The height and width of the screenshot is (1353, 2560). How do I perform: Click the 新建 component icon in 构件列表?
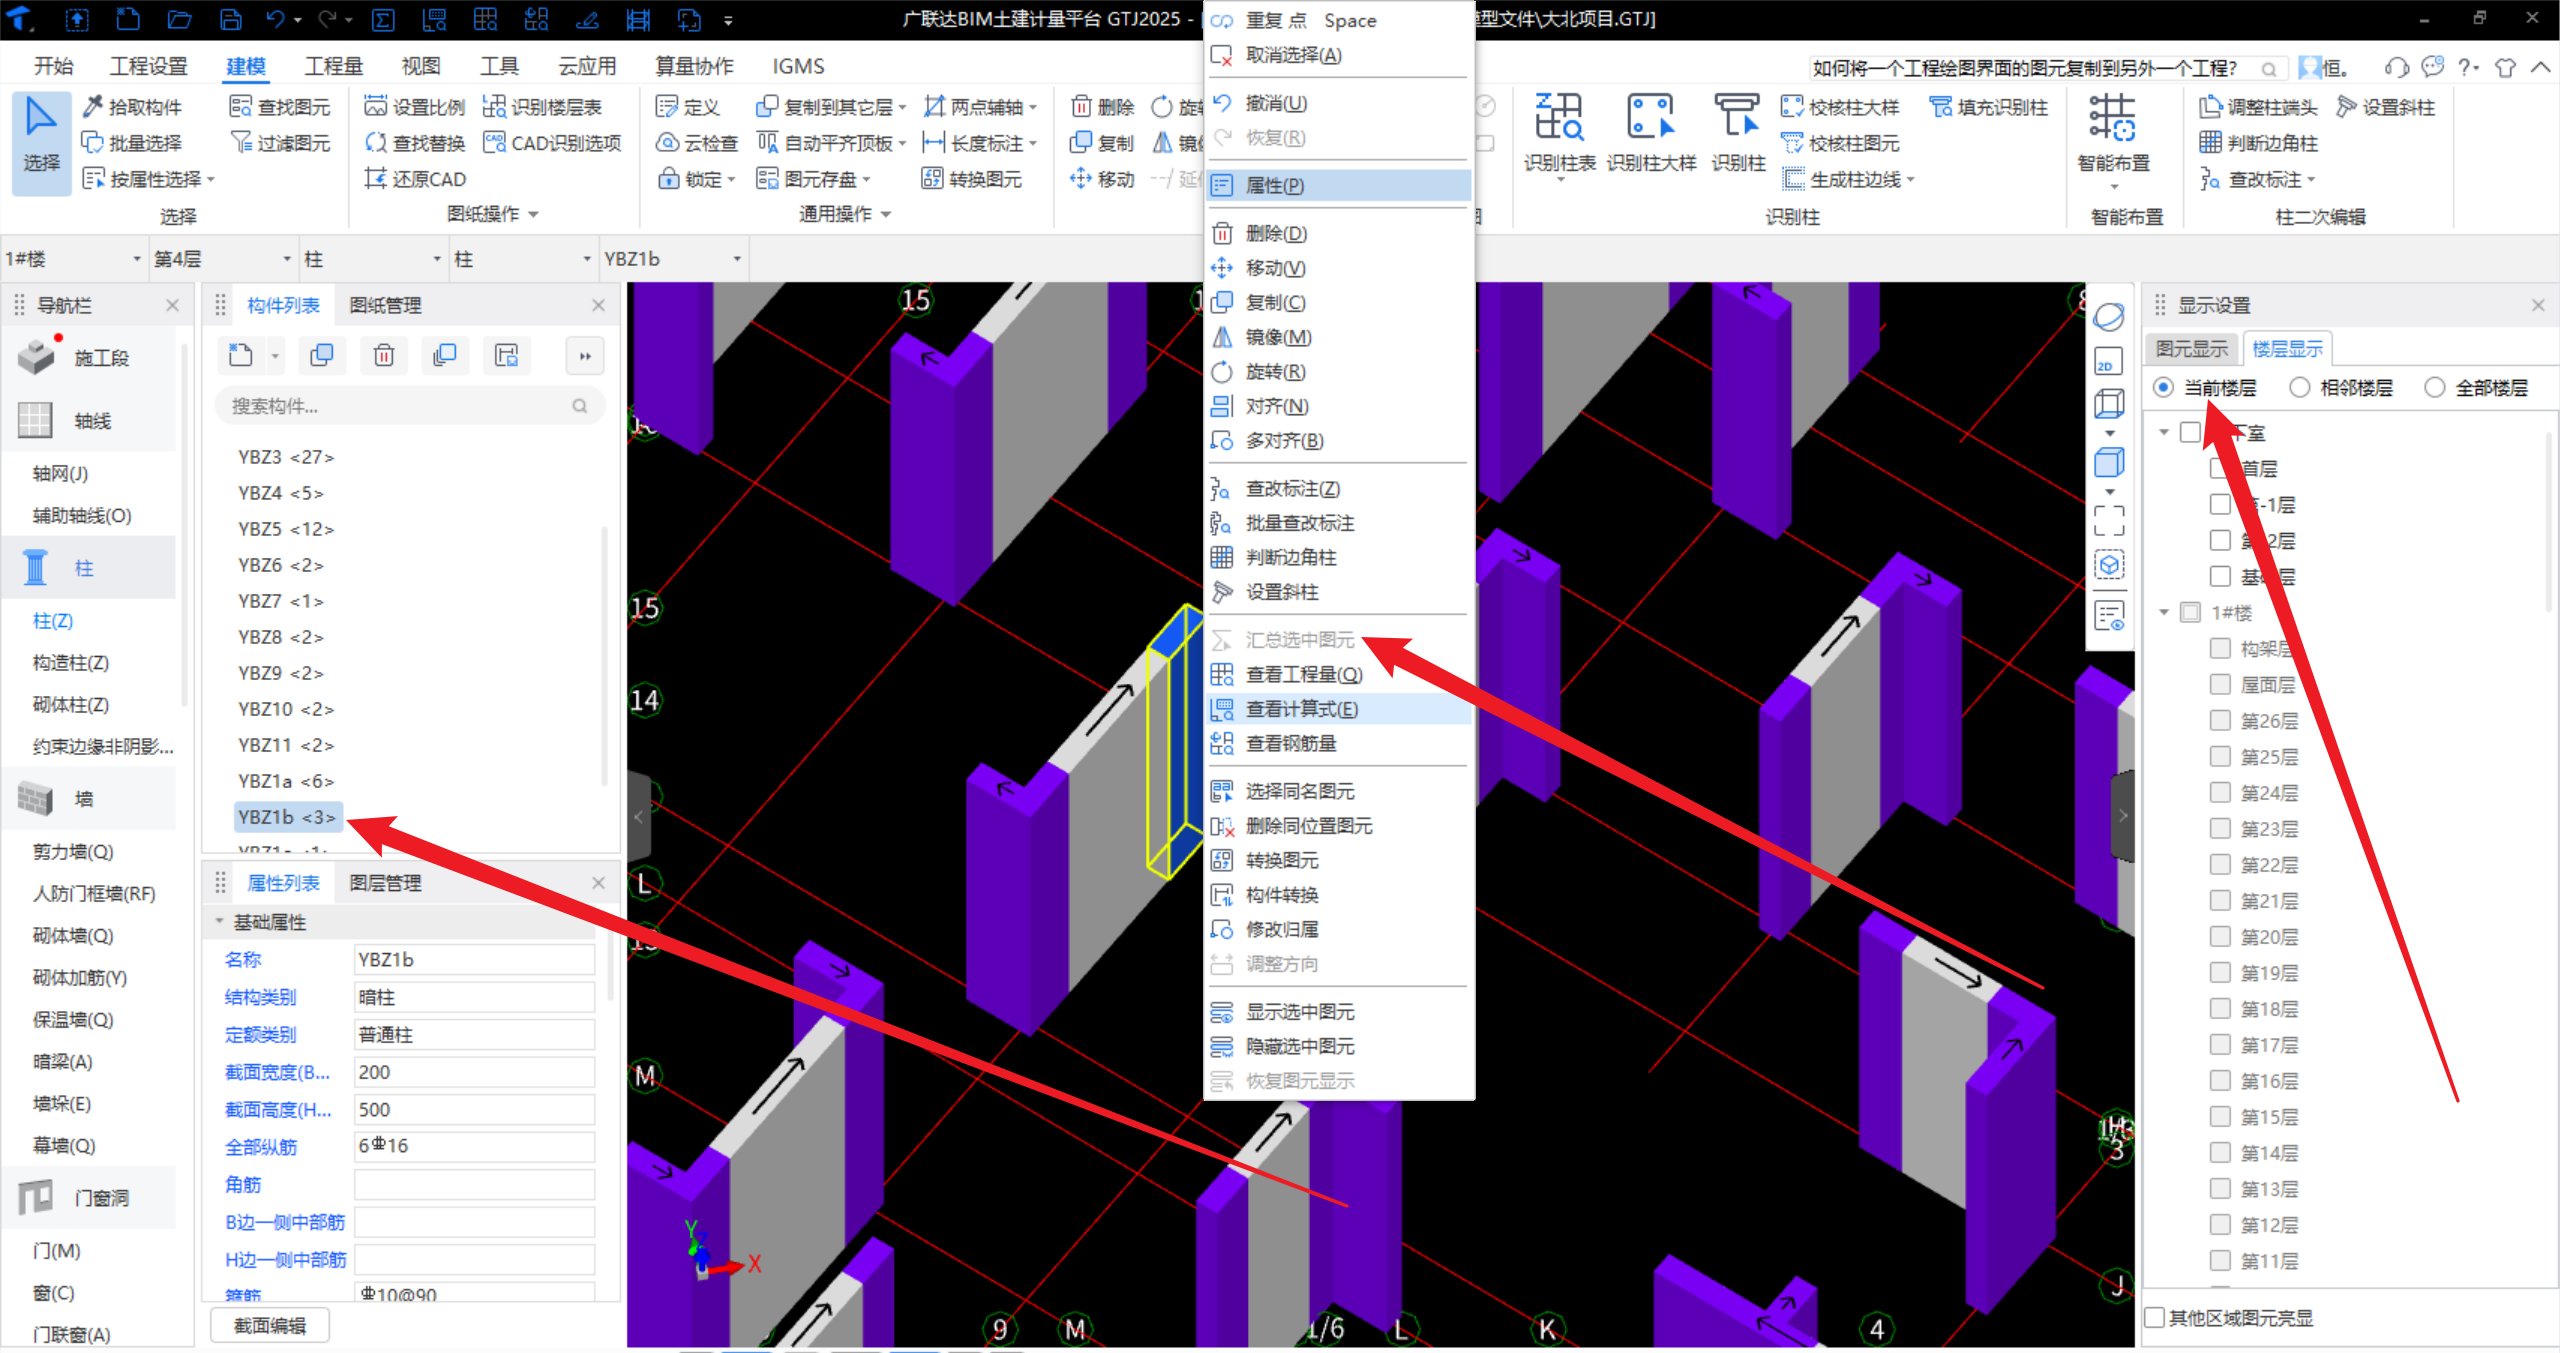point(241,355)
